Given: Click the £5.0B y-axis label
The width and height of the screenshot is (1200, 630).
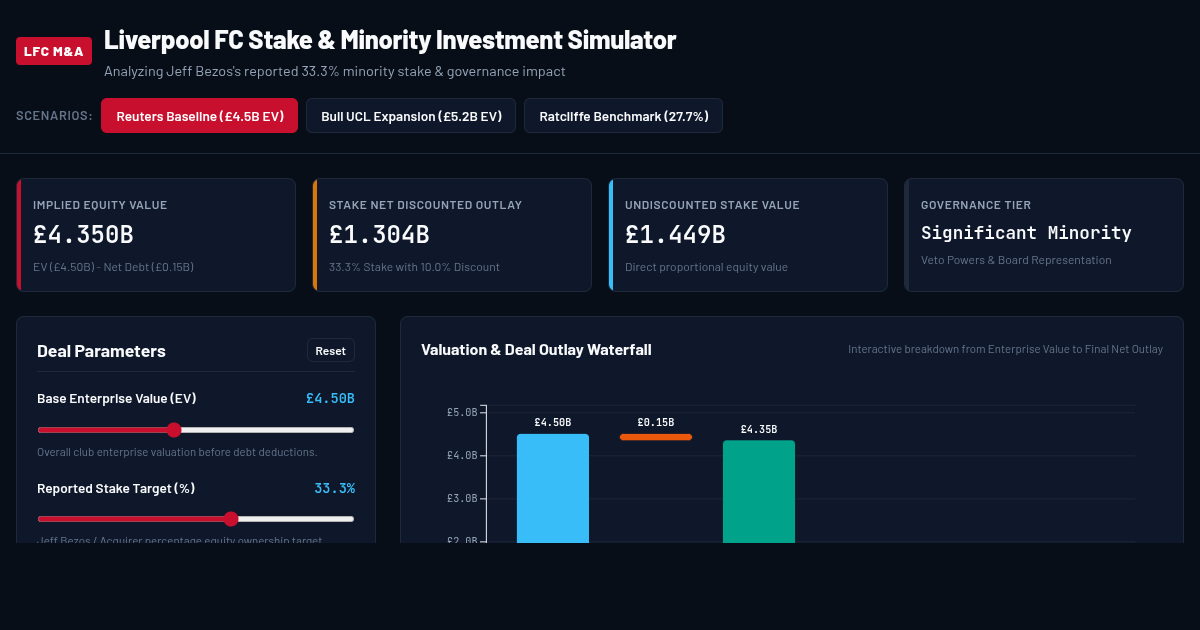Looking at the screenshot, I should tap(461, 412).
